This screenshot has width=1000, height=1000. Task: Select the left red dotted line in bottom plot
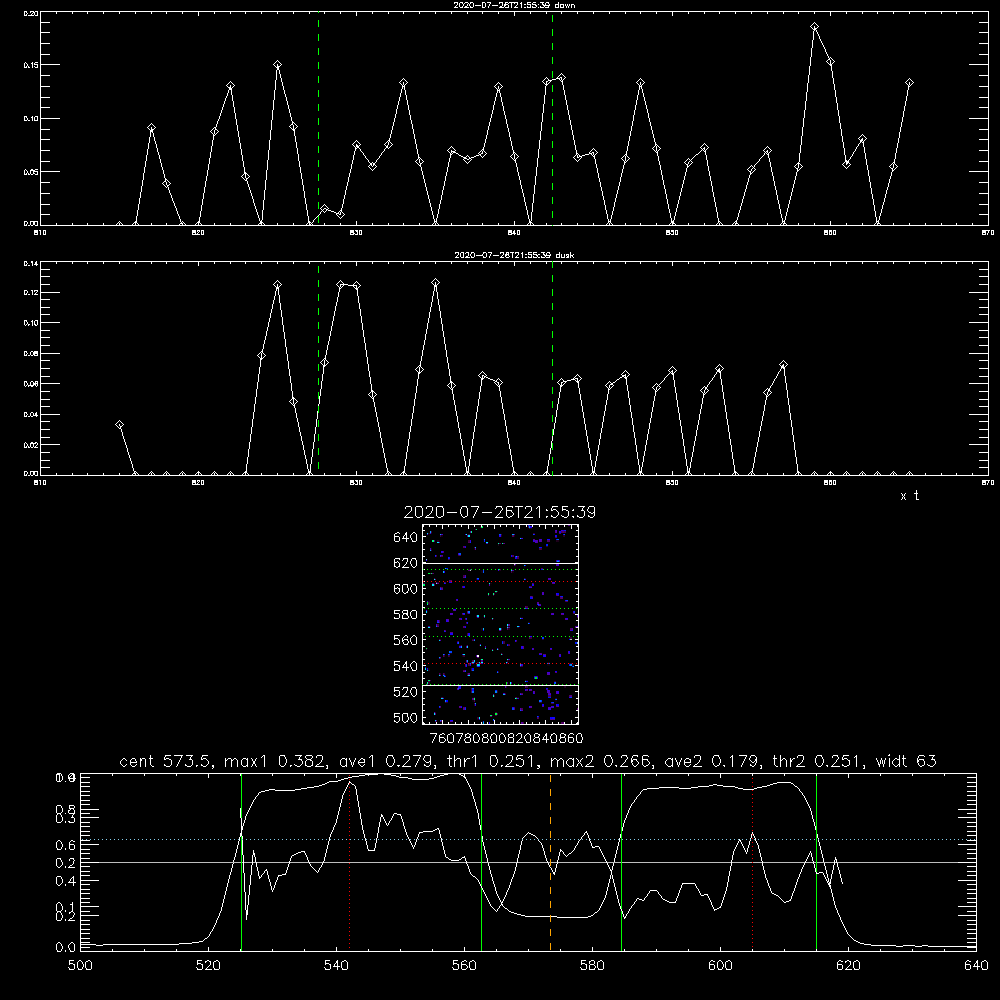349,862
